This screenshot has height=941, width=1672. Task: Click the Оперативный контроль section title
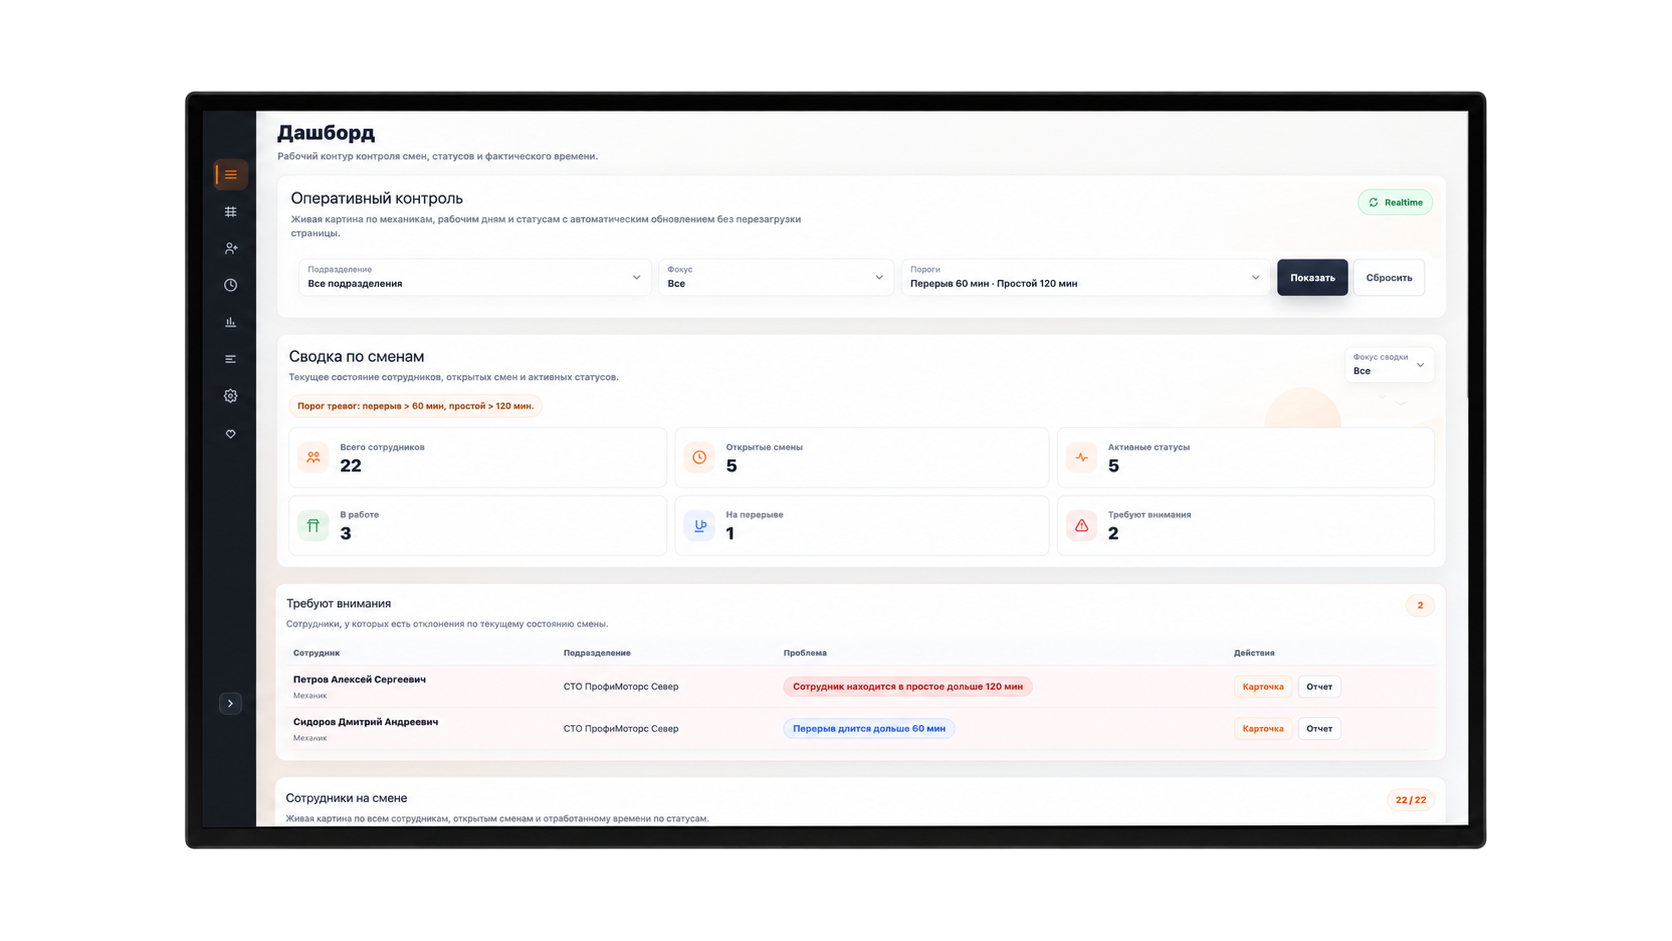pos(376,198)
